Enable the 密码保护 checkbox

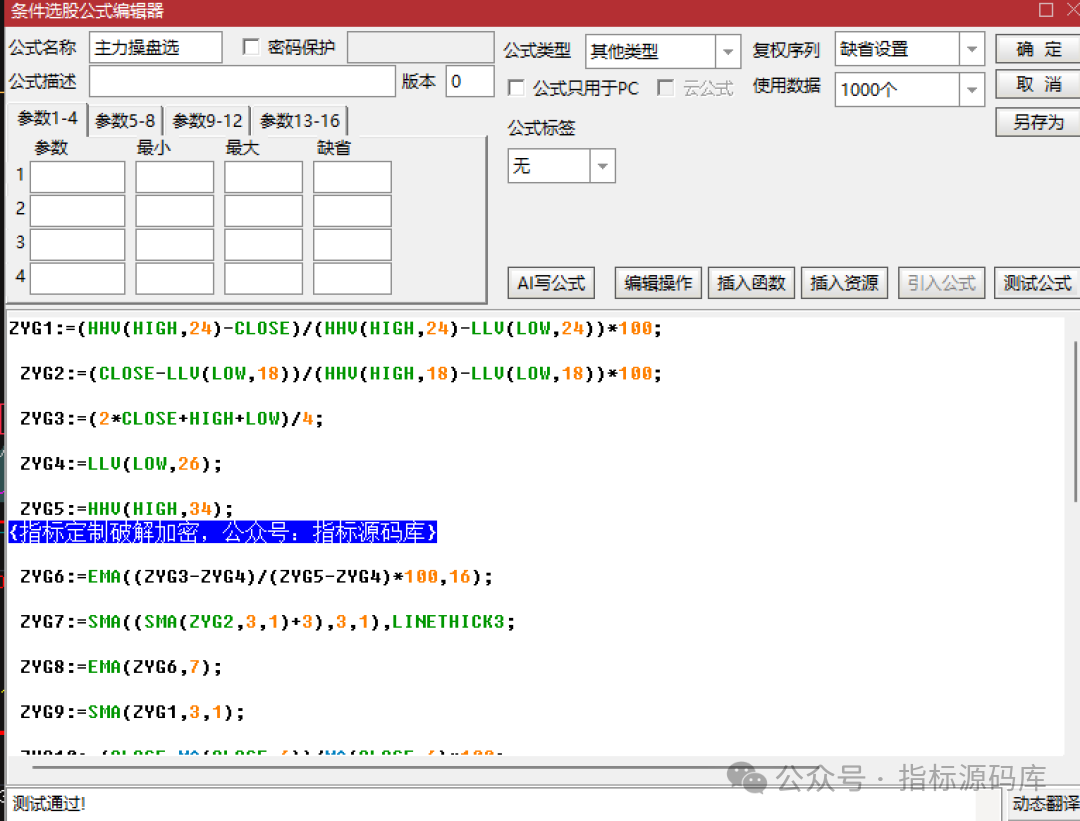tap(251, 47)
